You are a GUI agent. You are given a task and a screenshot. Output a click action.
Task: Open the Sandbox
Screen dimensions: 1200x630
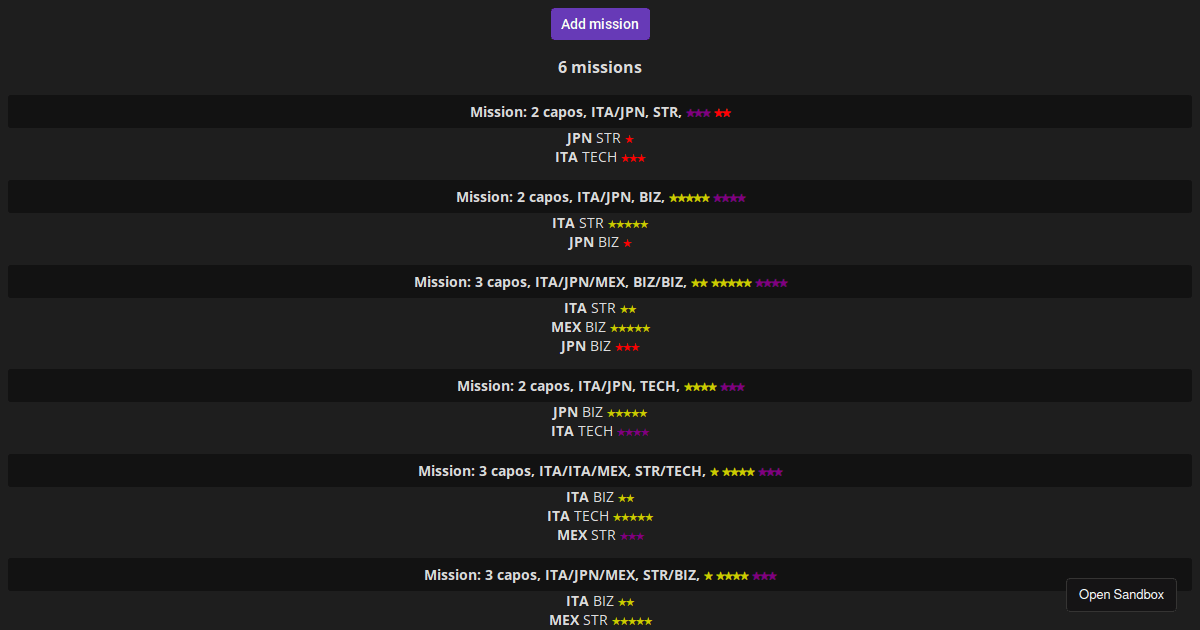1121,594
